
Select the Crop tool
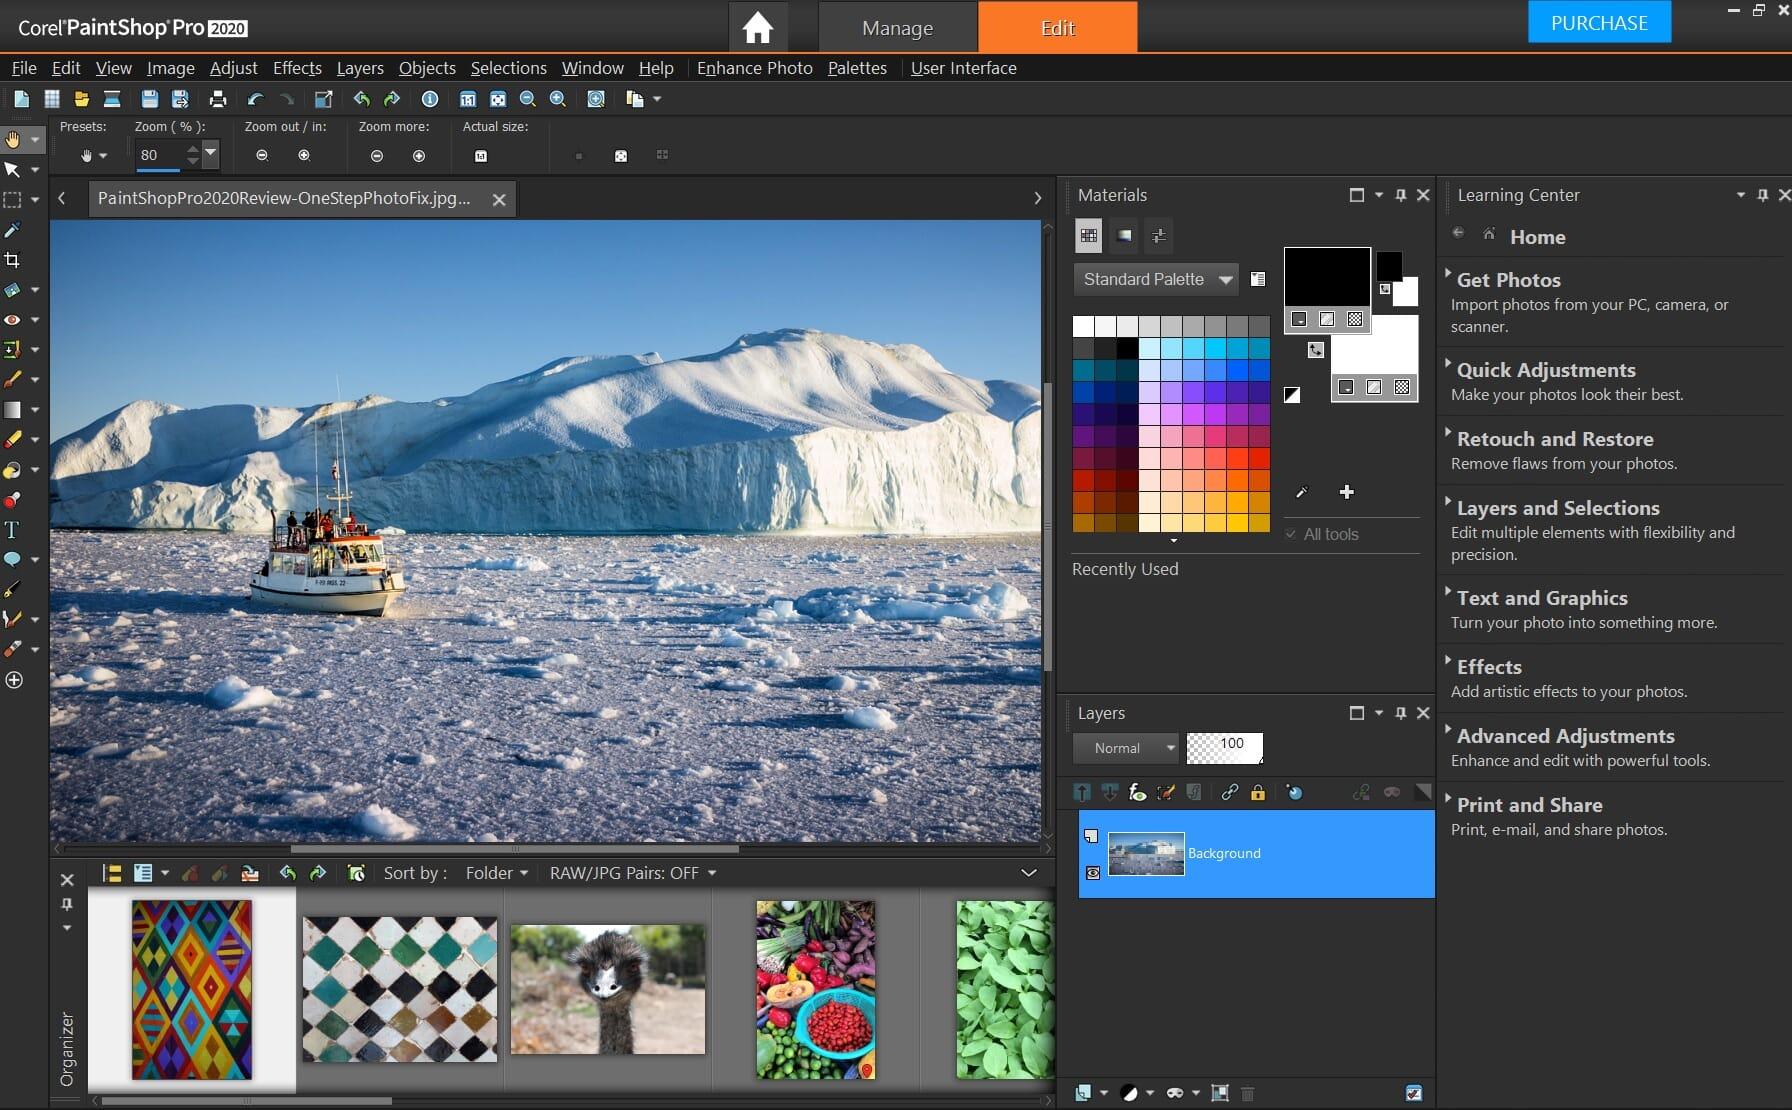[x=13, y=260]
